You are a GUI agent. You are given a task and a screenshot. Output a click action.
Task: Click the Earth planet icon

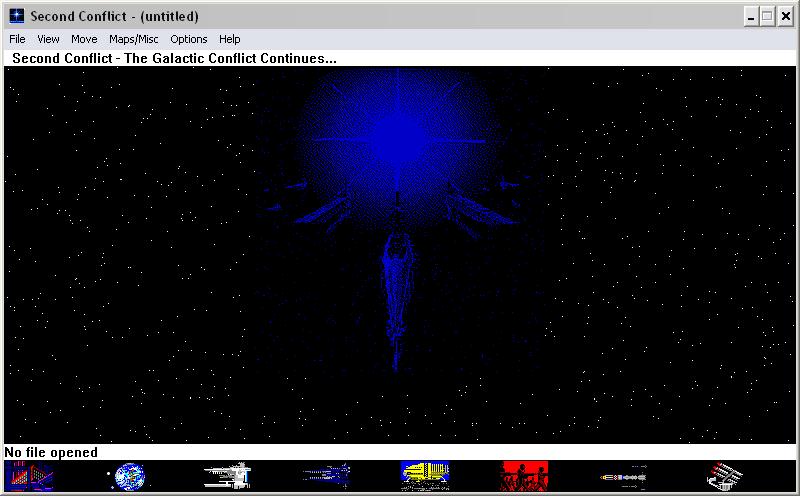(x=130, y=477)
